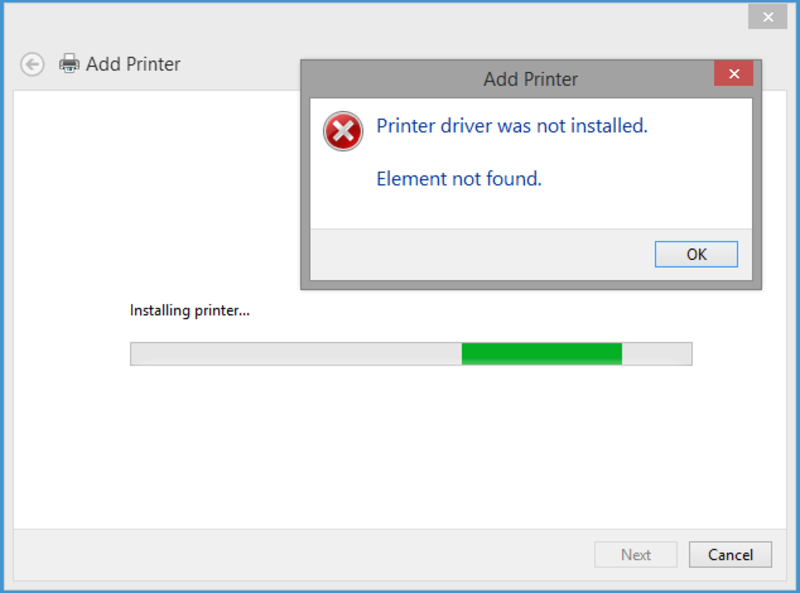Click the grey footer strip of error dialog
Viewport: 800px width, 593px height.
480,254
